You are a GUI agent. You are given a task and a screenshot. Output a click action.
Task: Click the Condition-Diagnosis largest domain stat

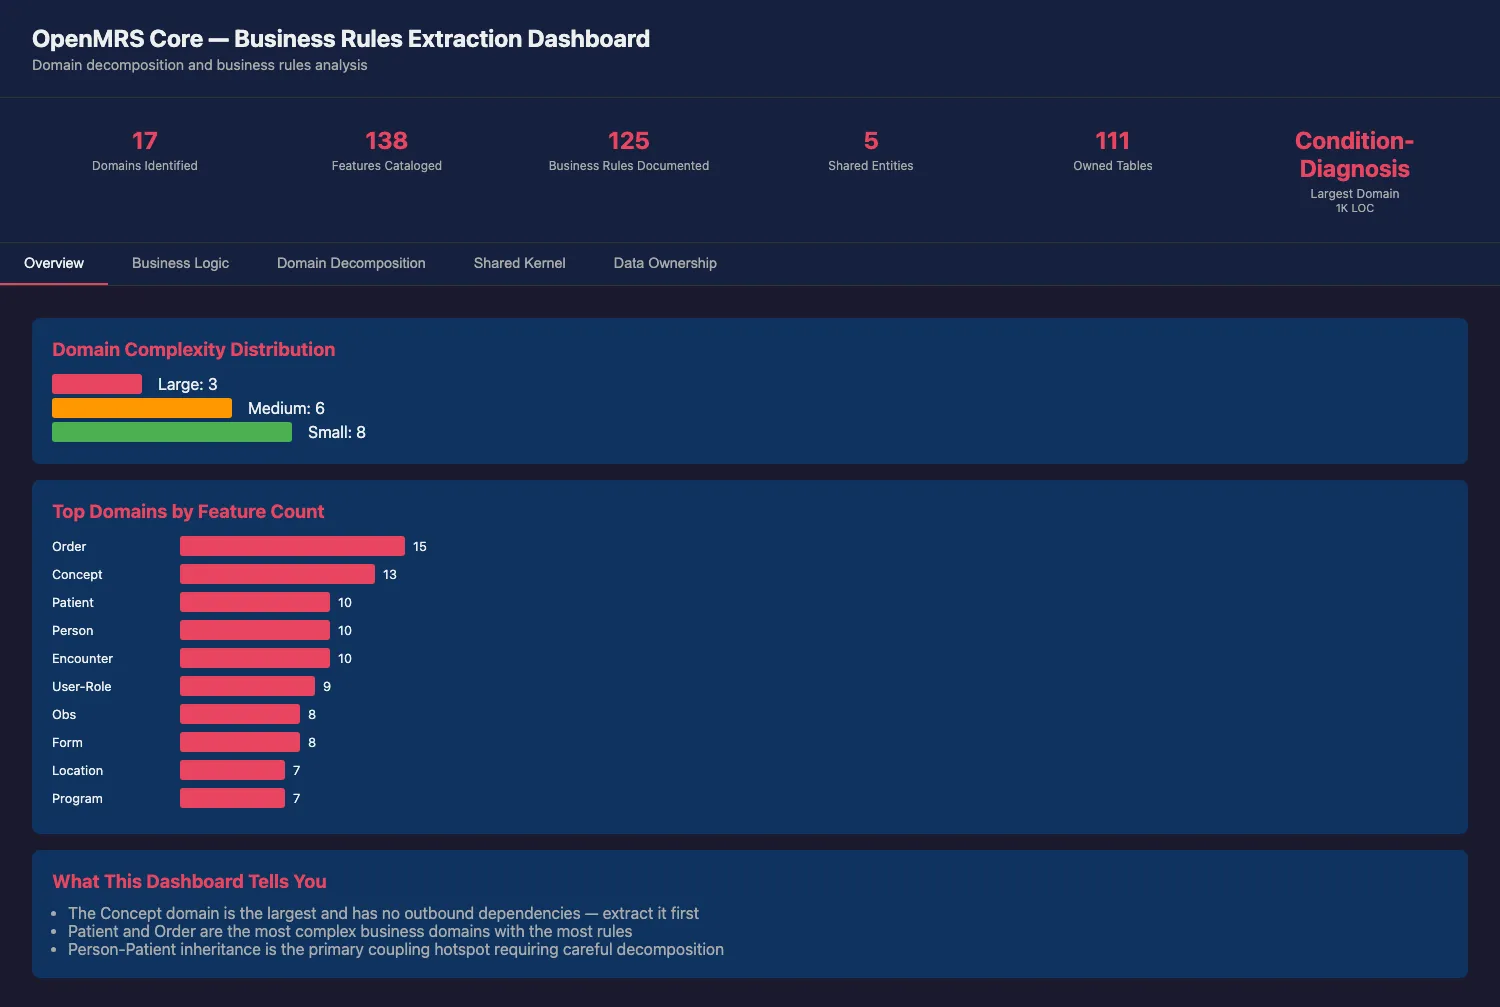[1355, 170]
